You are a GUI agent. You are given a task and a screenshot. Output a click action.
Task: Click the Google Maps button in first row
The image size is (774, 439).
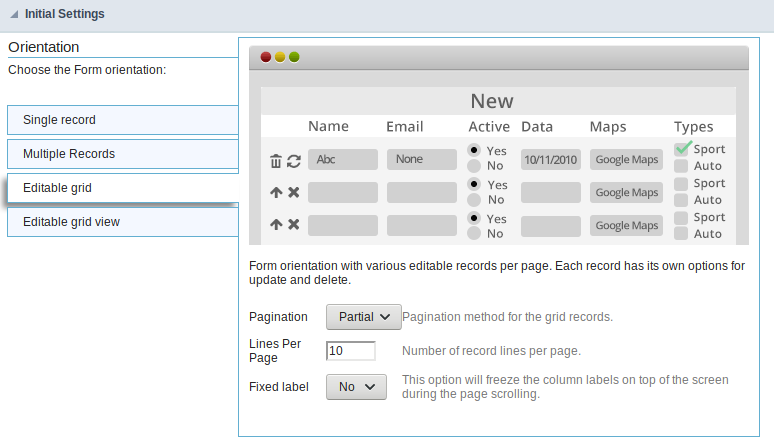click(x=626, y=160)
